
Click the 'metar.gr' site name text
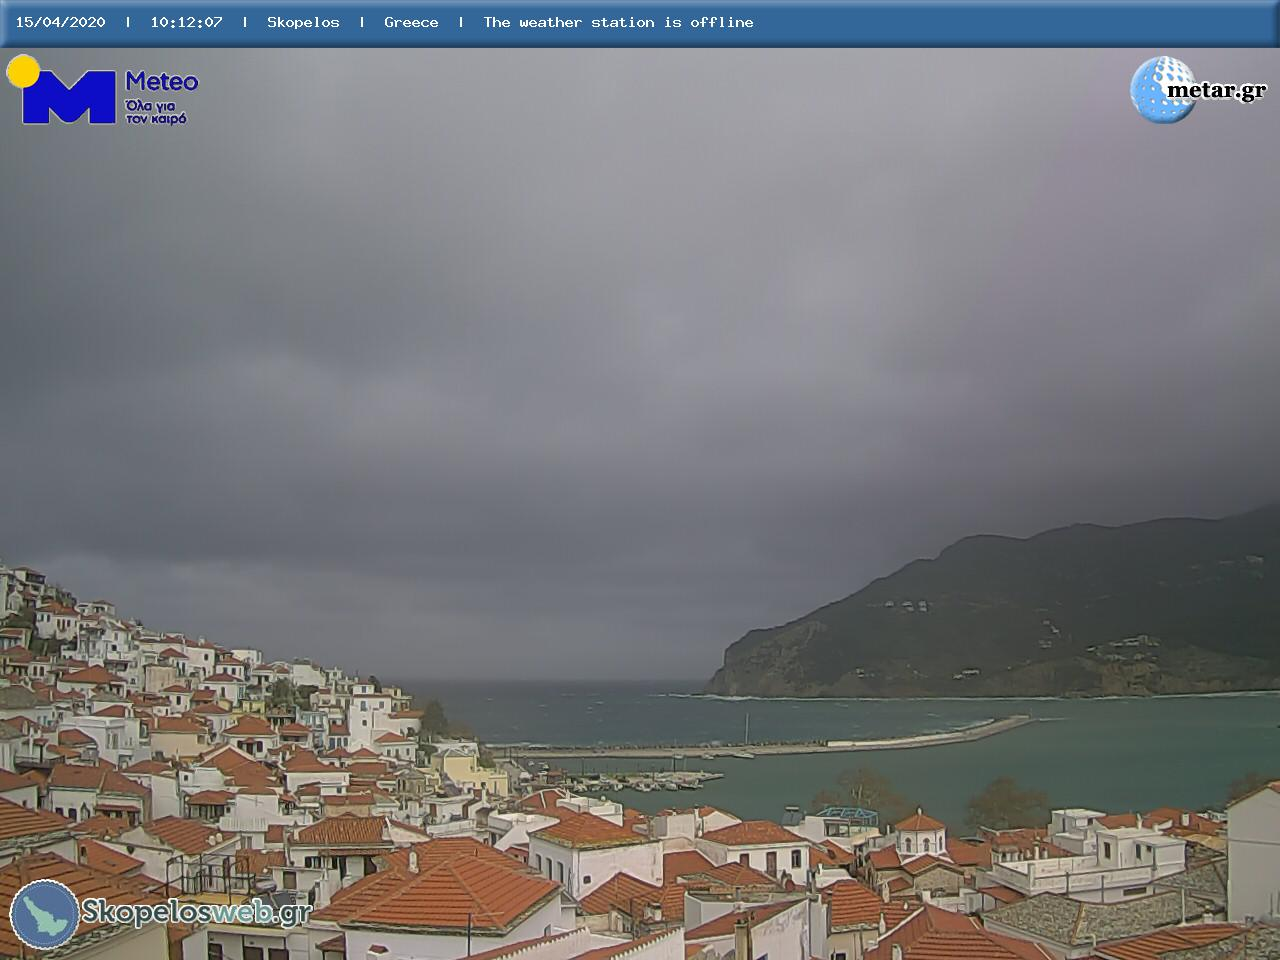coord(1216,91)
